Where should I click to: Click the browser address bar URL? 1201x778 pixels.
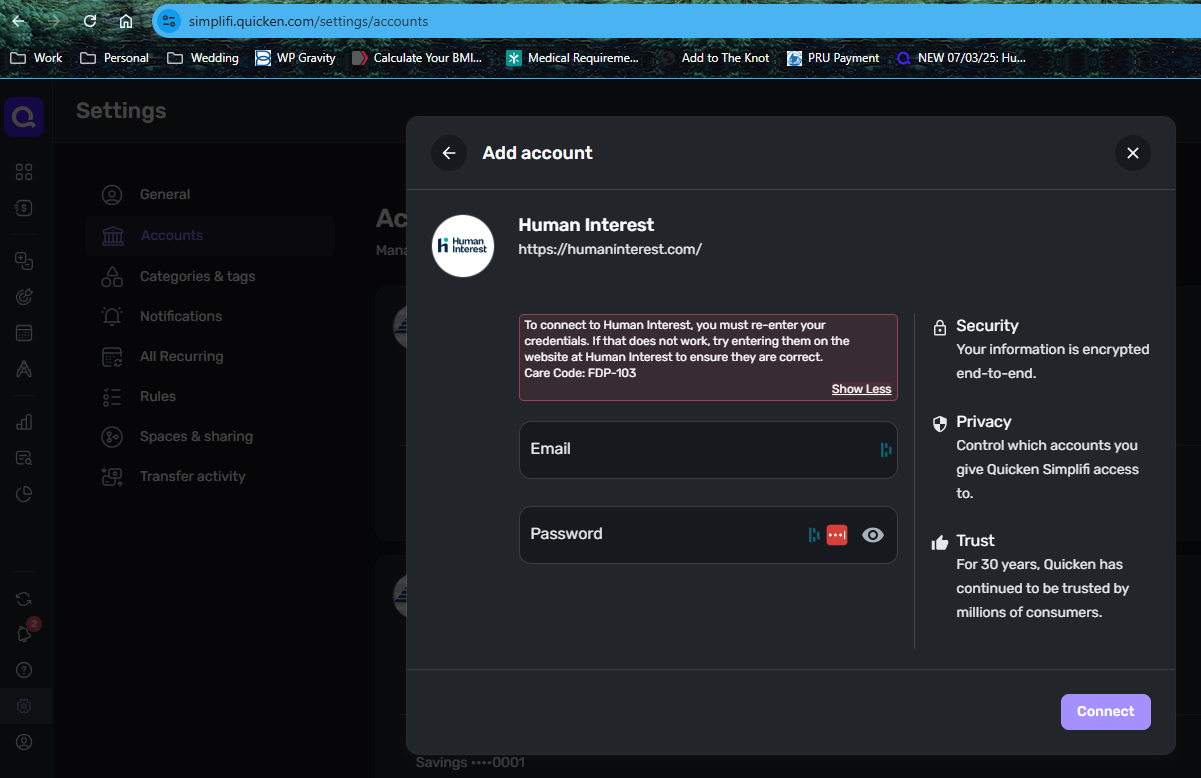[x=308, y=21]
